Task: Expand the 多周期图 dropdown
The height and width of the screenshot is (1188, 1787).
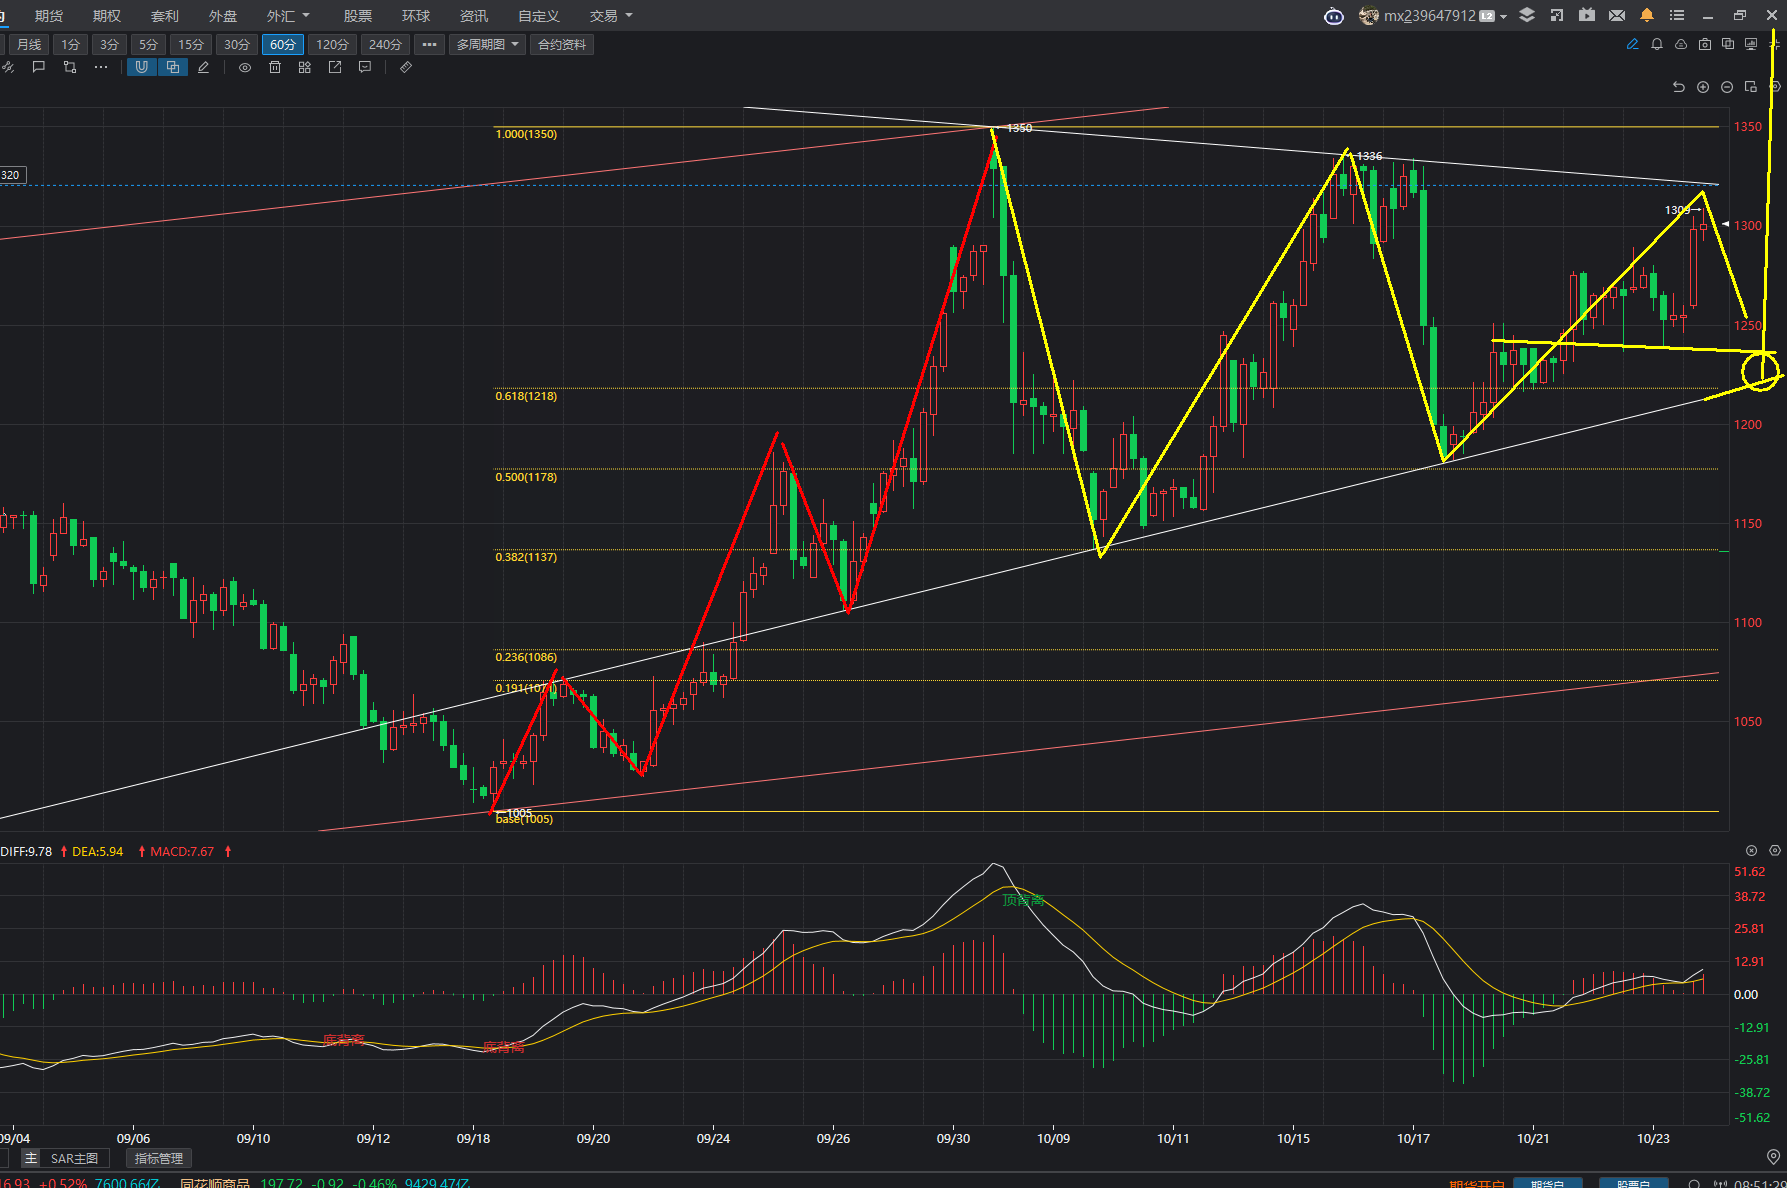Action: (488, 44)
